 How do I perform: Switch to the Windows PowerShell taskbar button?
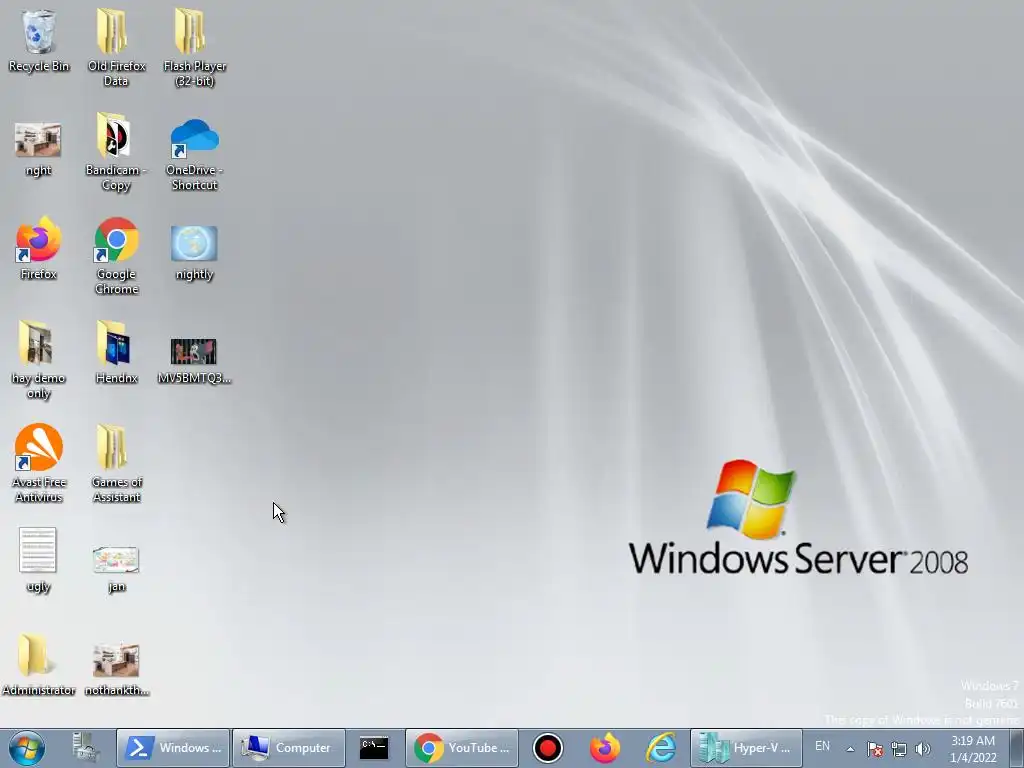[x=173, y=748]
